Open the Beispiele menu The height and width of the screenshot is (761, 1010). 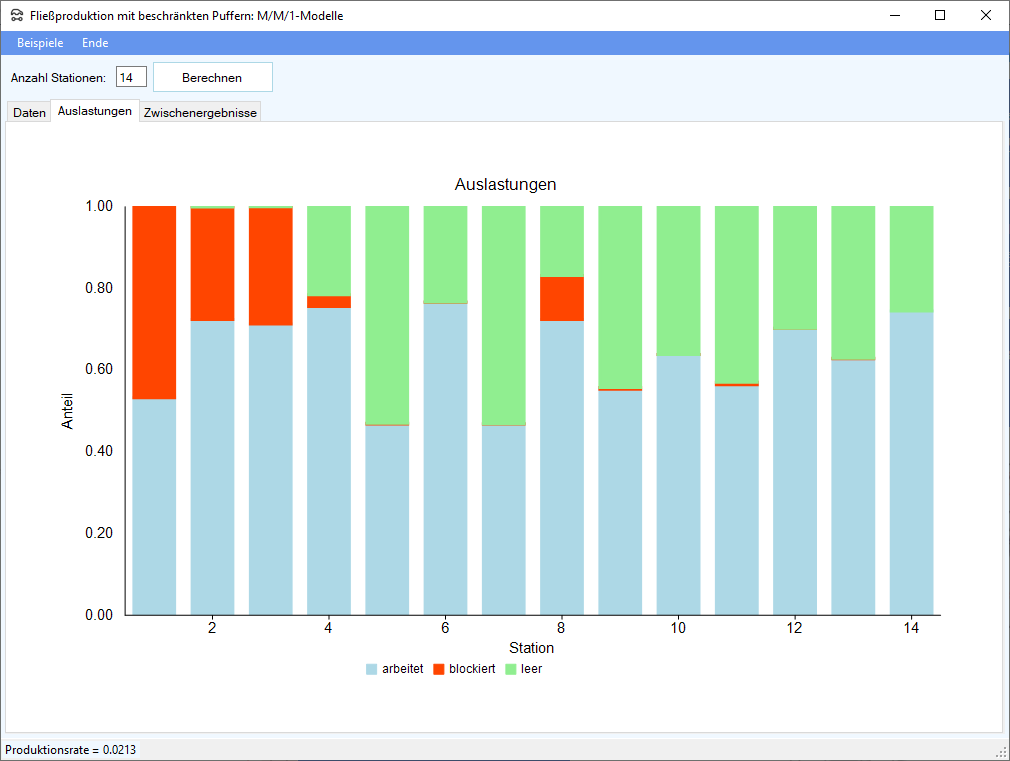(x=40, y=43)
